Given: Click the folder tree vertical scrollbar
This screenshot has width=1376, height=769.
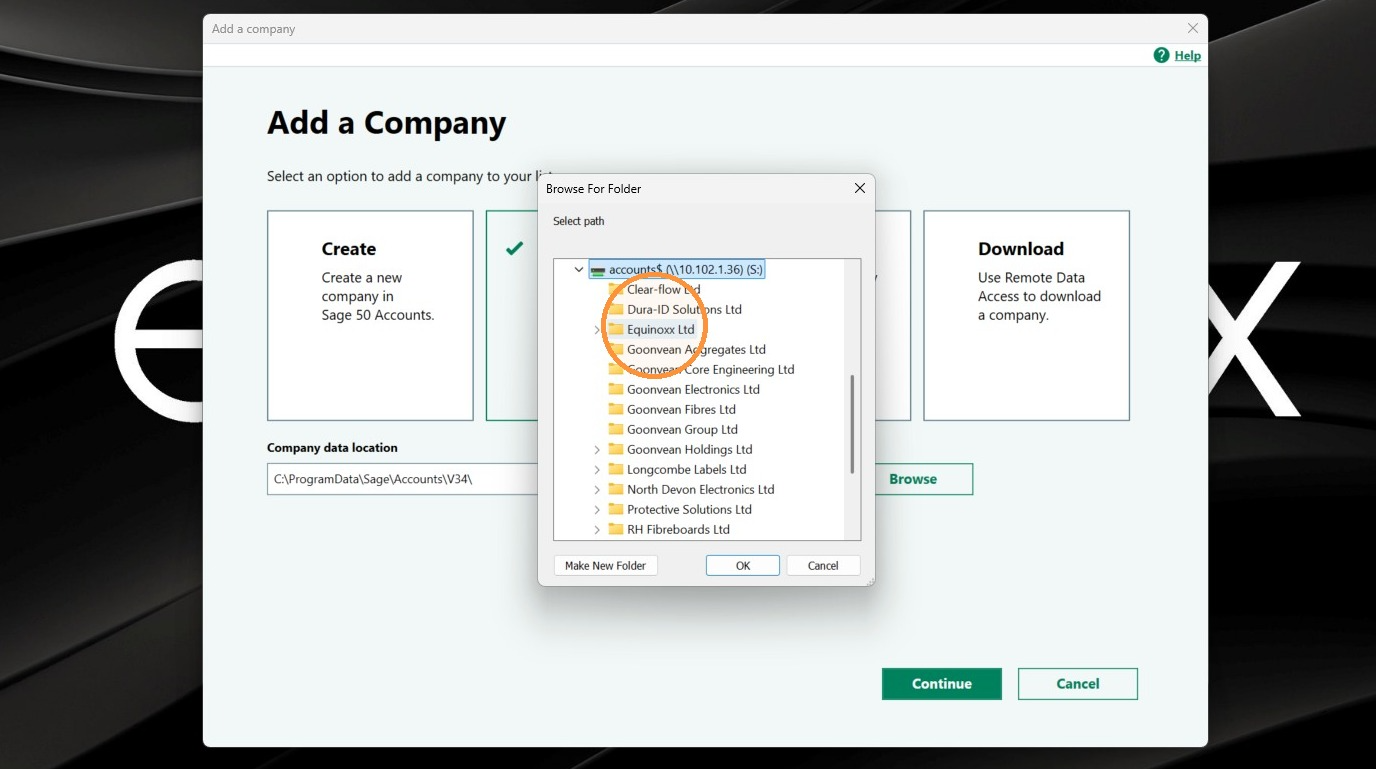Looking at the screenshot, I should (852, 425).
